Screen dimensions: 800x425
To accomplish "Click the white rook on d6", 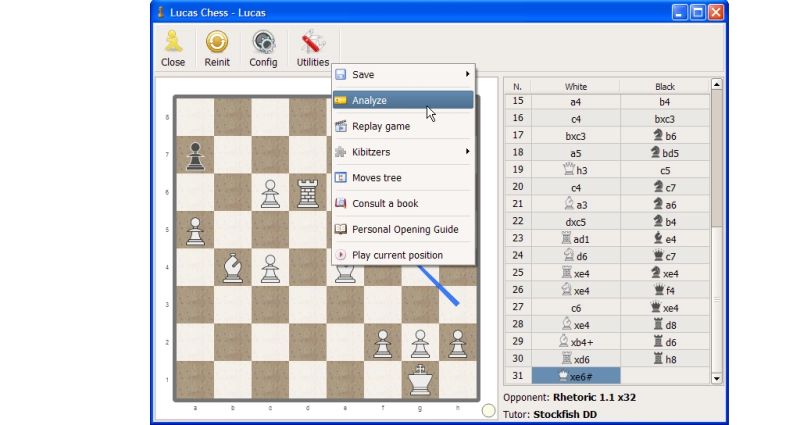I will tap(308, 193).
